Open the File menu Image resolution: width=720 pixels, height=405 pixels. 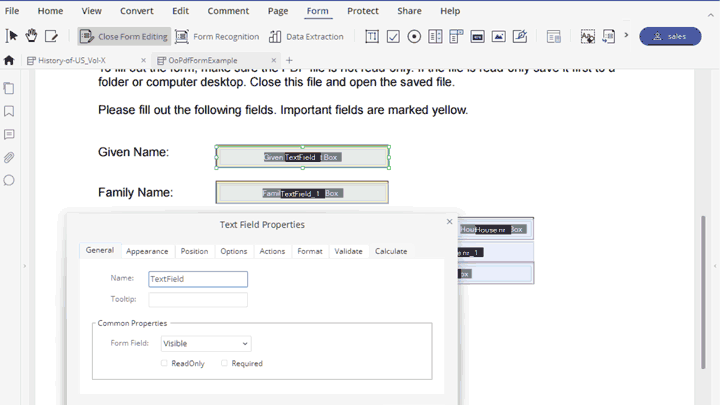click(12, 11)
